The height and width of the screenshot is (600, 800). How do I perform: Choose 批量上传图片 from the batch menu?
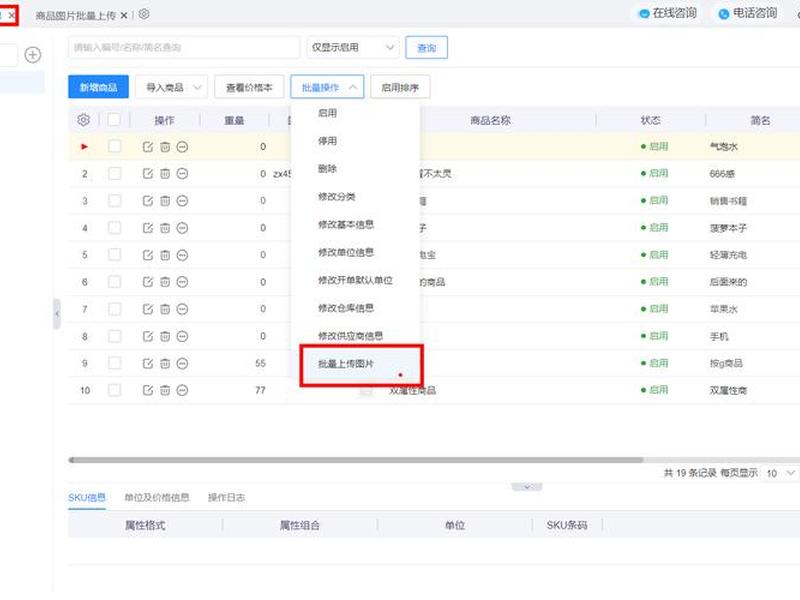(x=345, y=364)
